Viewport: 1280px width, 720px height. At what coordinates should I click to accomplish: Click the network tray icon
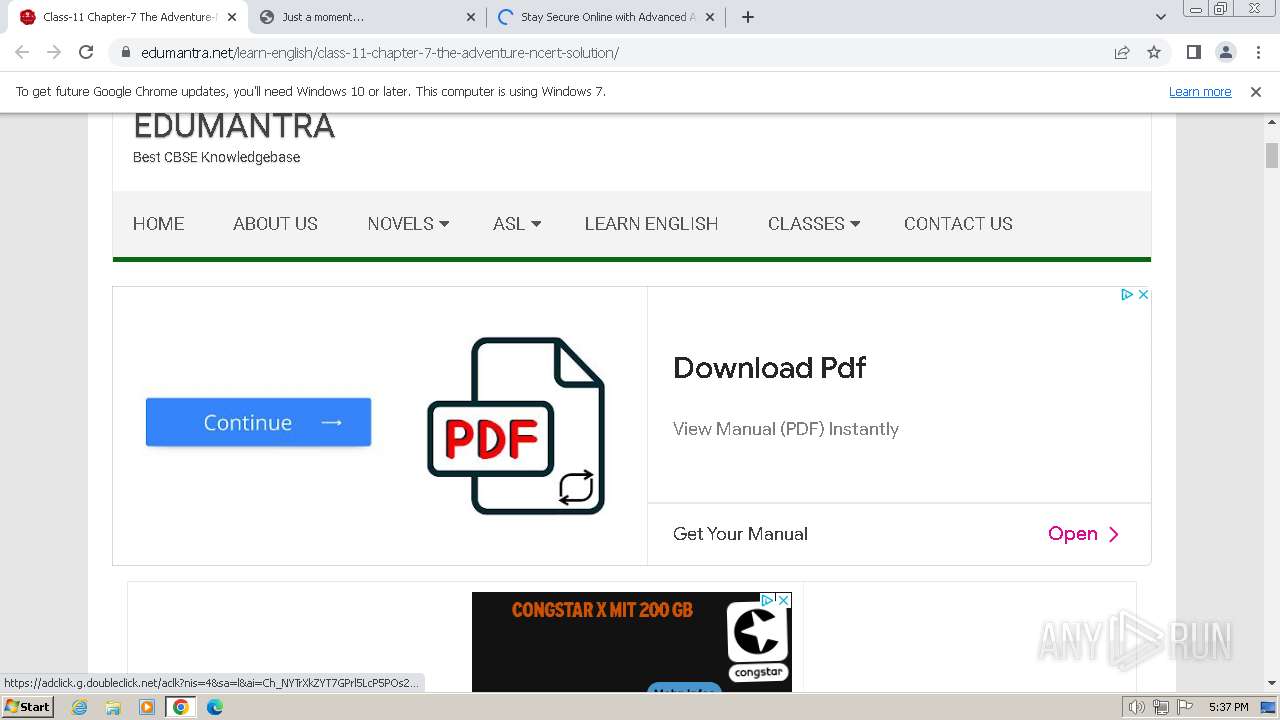tap(1160, 707)
